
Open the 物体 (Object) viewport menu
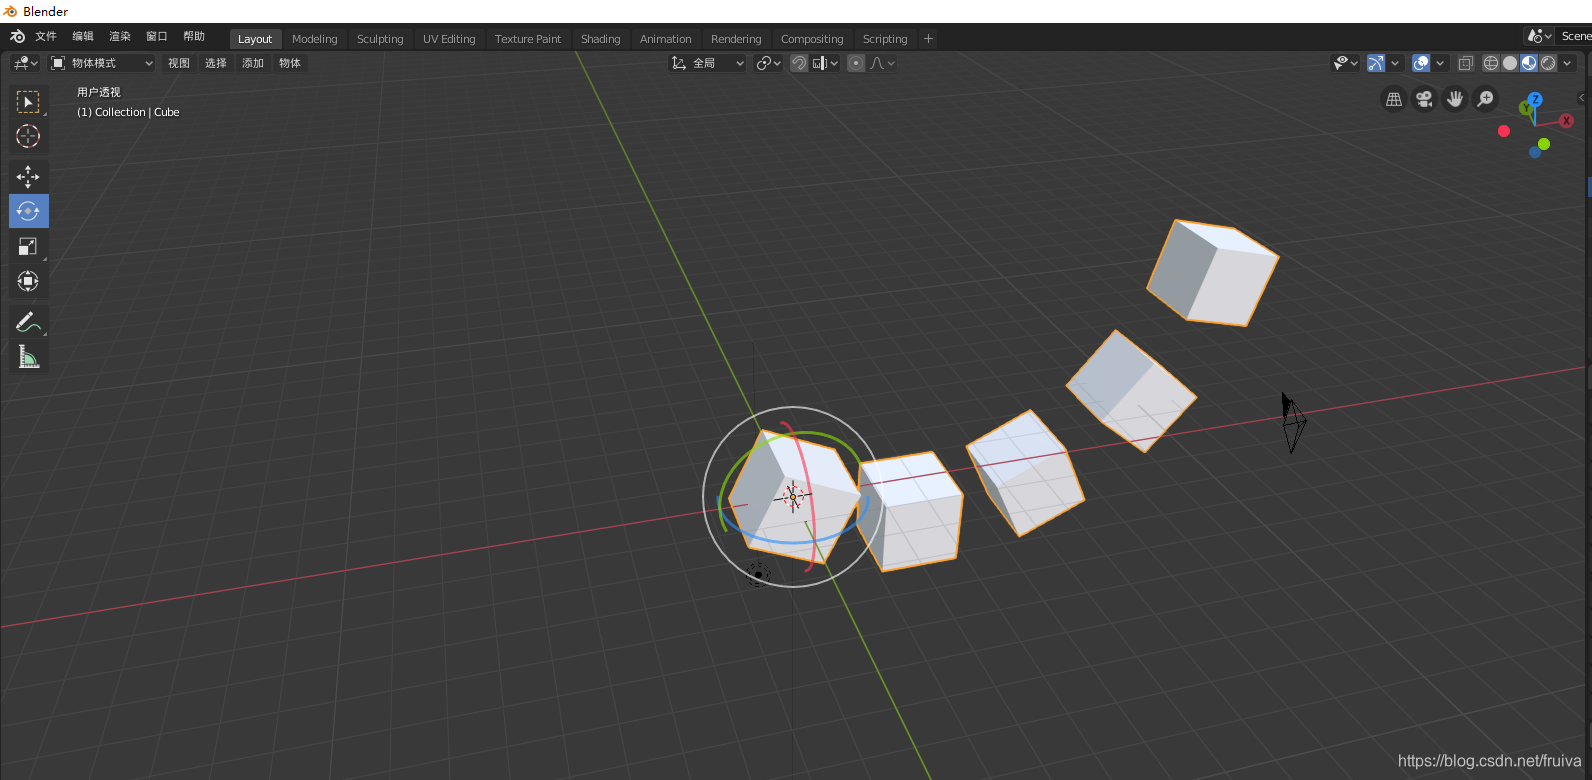290,63
